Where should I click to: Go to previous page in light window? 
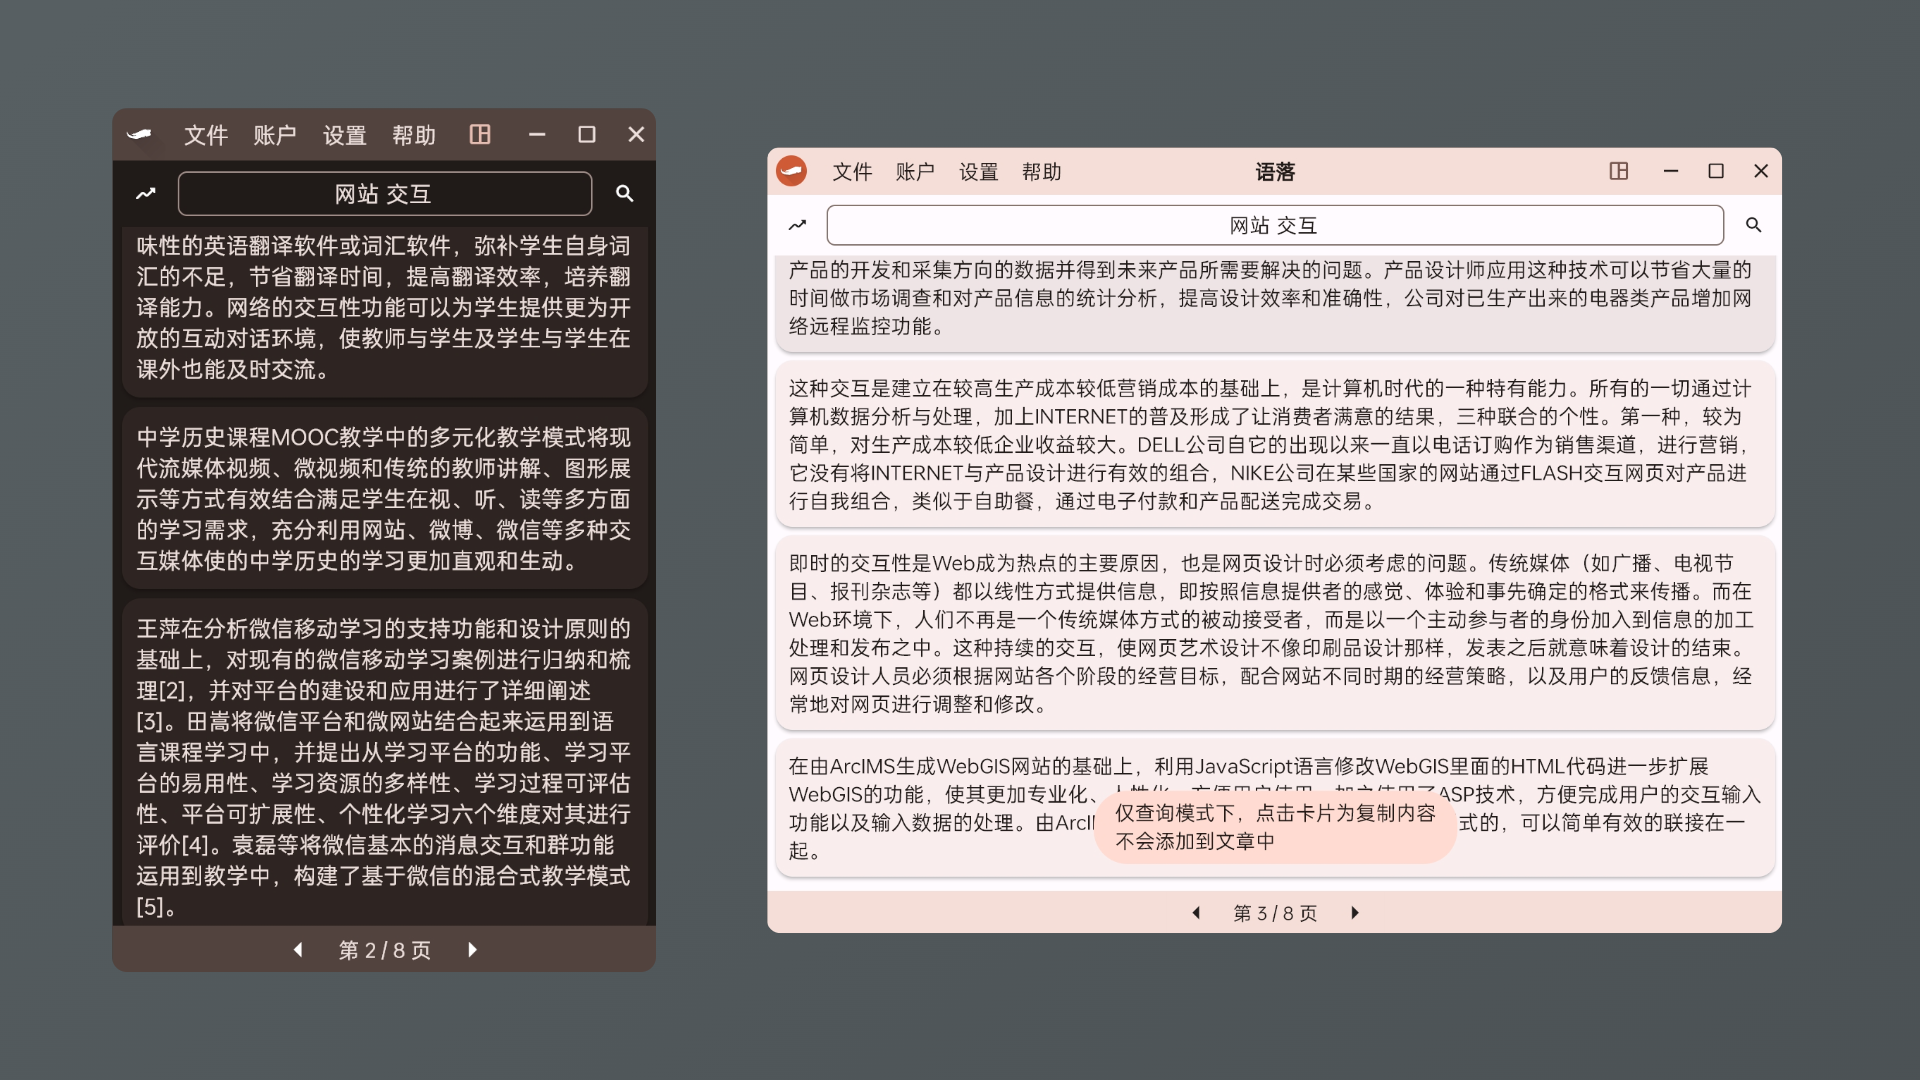(x=1196, y=913)
